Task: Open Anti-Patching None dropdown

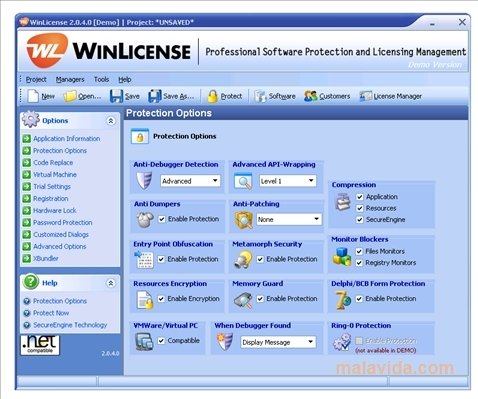Action: click(x=289, y=219)
